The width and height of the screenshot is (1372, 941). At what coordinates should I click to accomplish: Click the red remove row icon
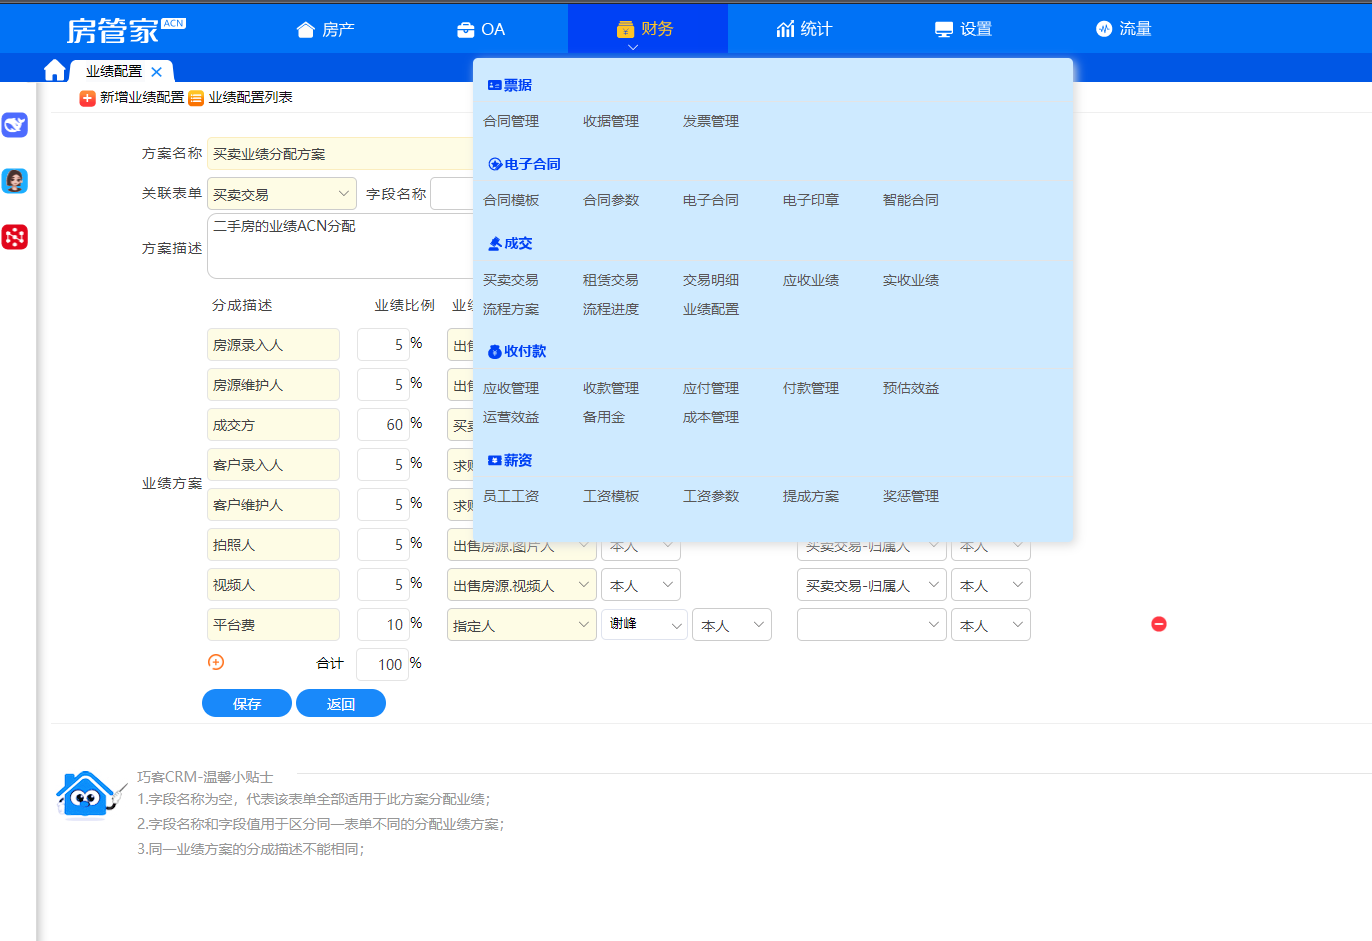pyautogui.click(x=1159, y=624)
